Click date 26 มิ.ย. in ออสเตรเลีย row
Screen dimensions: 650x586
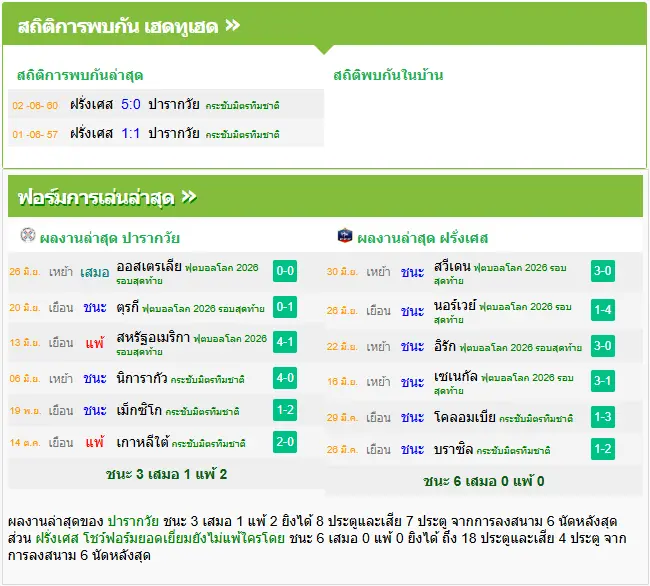pyautogui.click(x=25, y=272)
